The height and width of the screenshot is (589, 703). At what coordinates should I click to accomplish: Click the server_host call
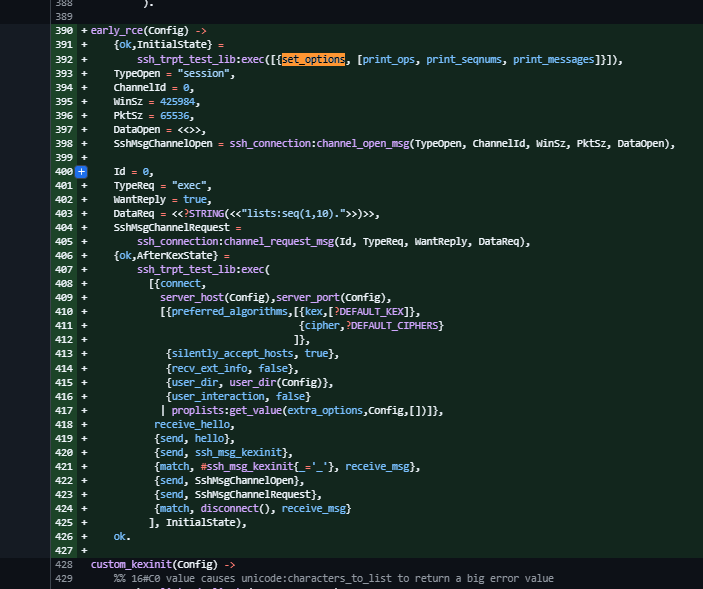point(191,298)
